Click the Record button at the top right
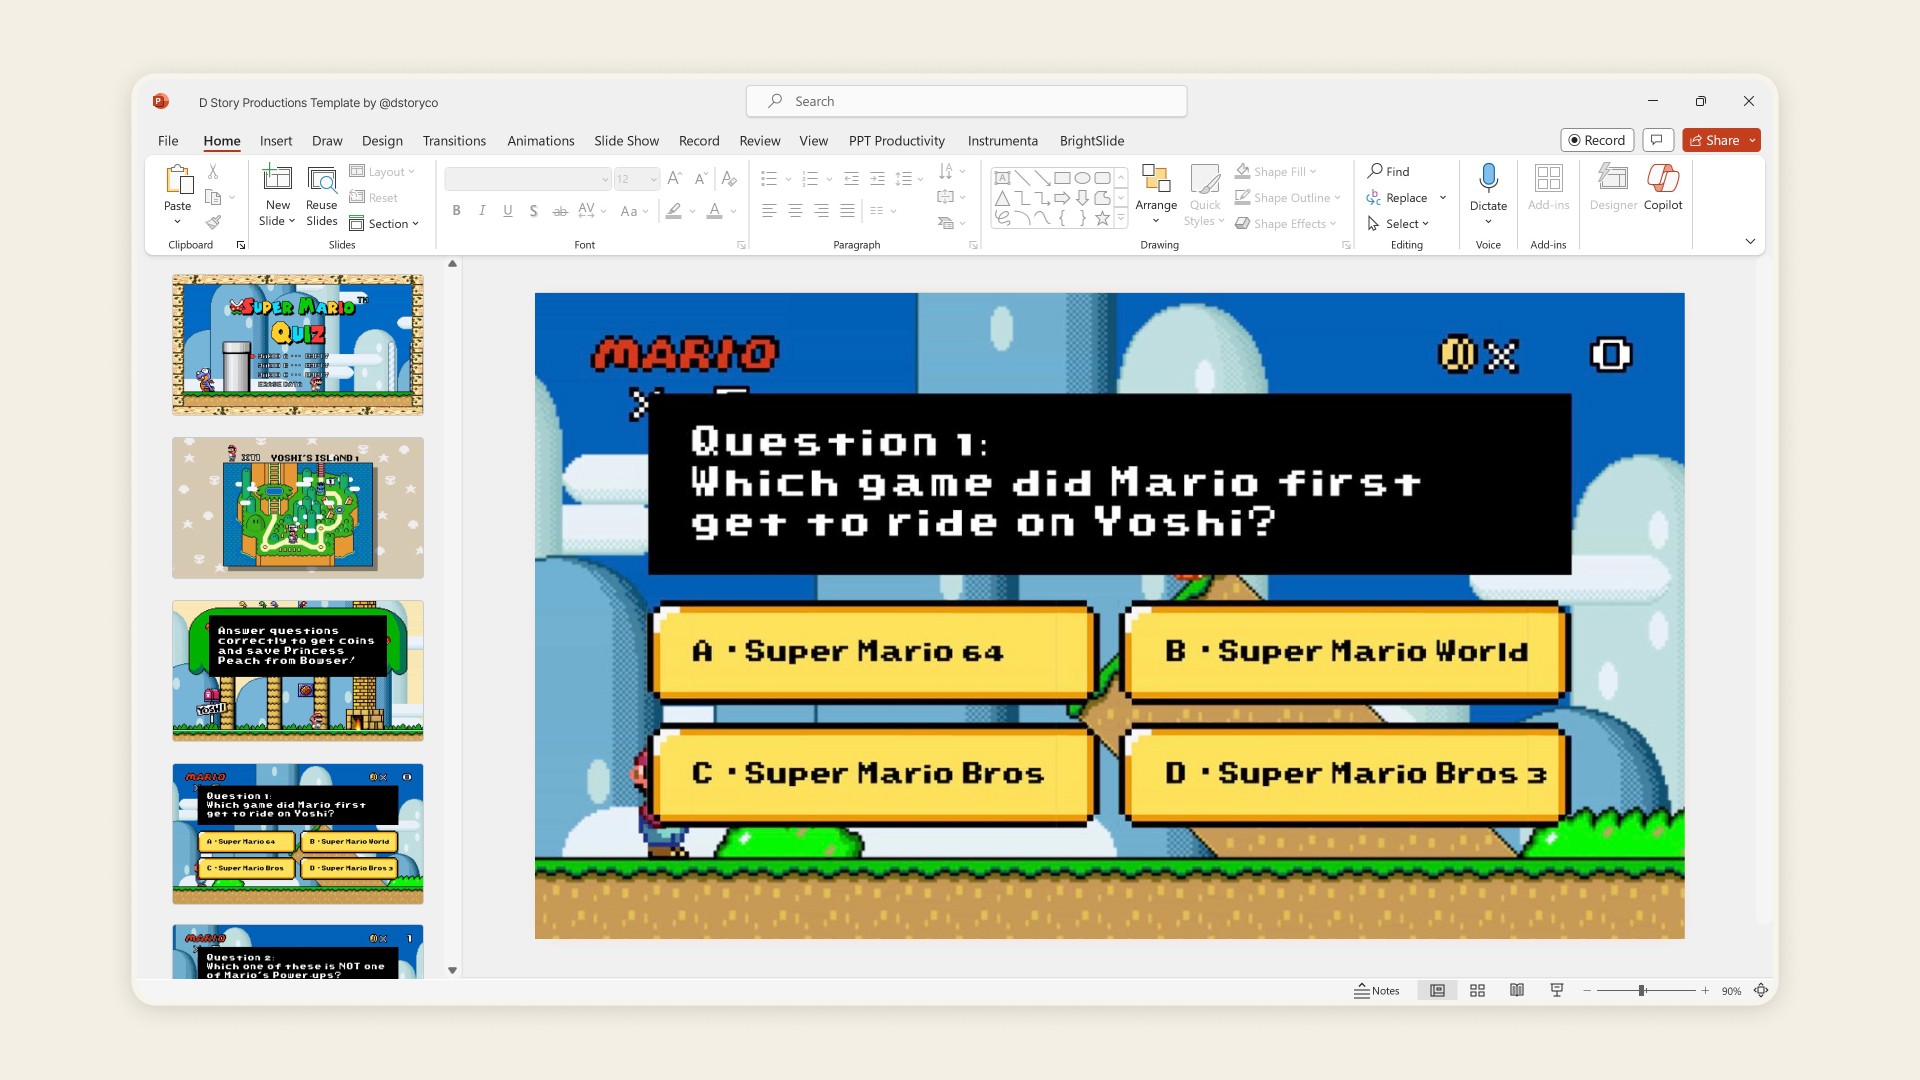This screenshot has width=1920, height=1080. coord(1597,140)
